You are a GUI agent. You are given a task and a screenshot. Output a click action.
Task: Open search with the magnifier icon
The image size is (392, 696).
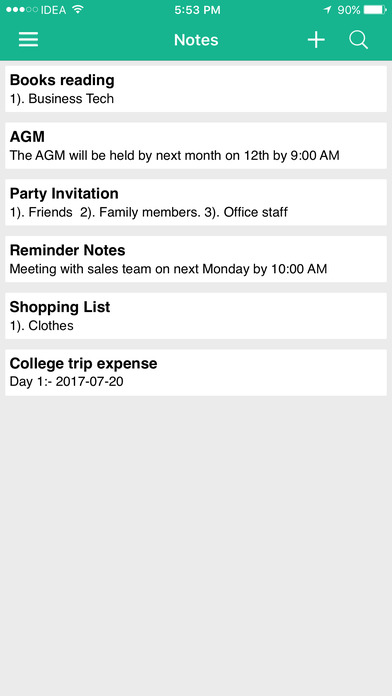pyautogui.click(x=358, y=40)
